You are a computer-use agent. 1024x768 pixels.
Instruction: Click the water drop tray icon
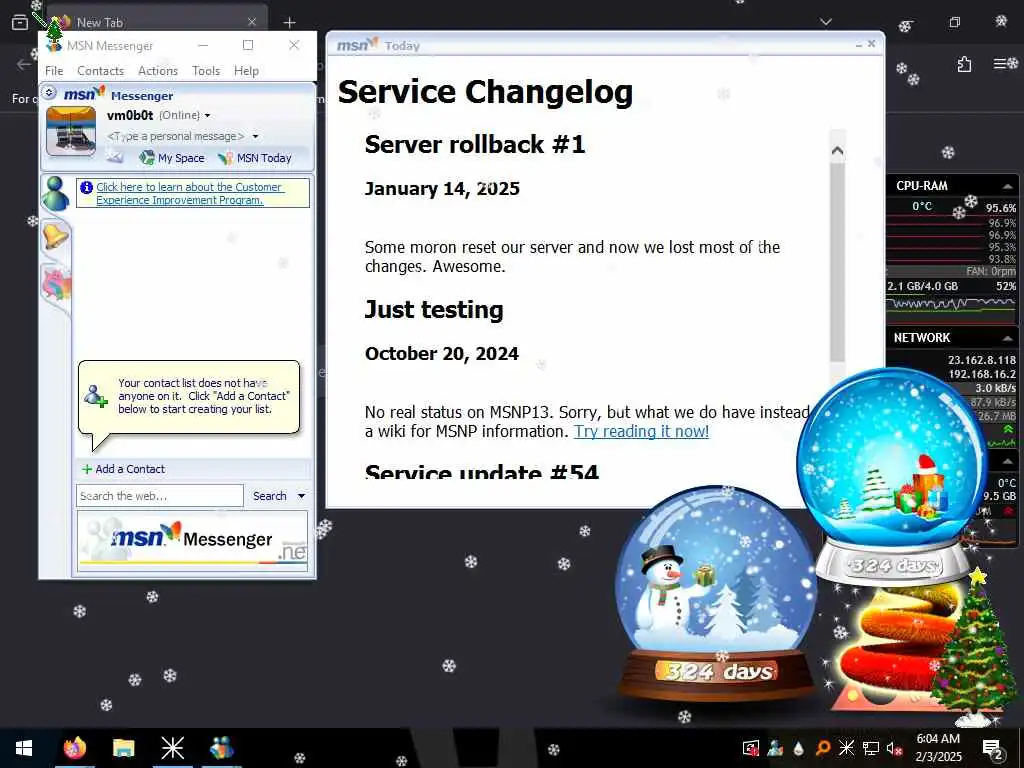pyautogui.click(x=798, y=748)
